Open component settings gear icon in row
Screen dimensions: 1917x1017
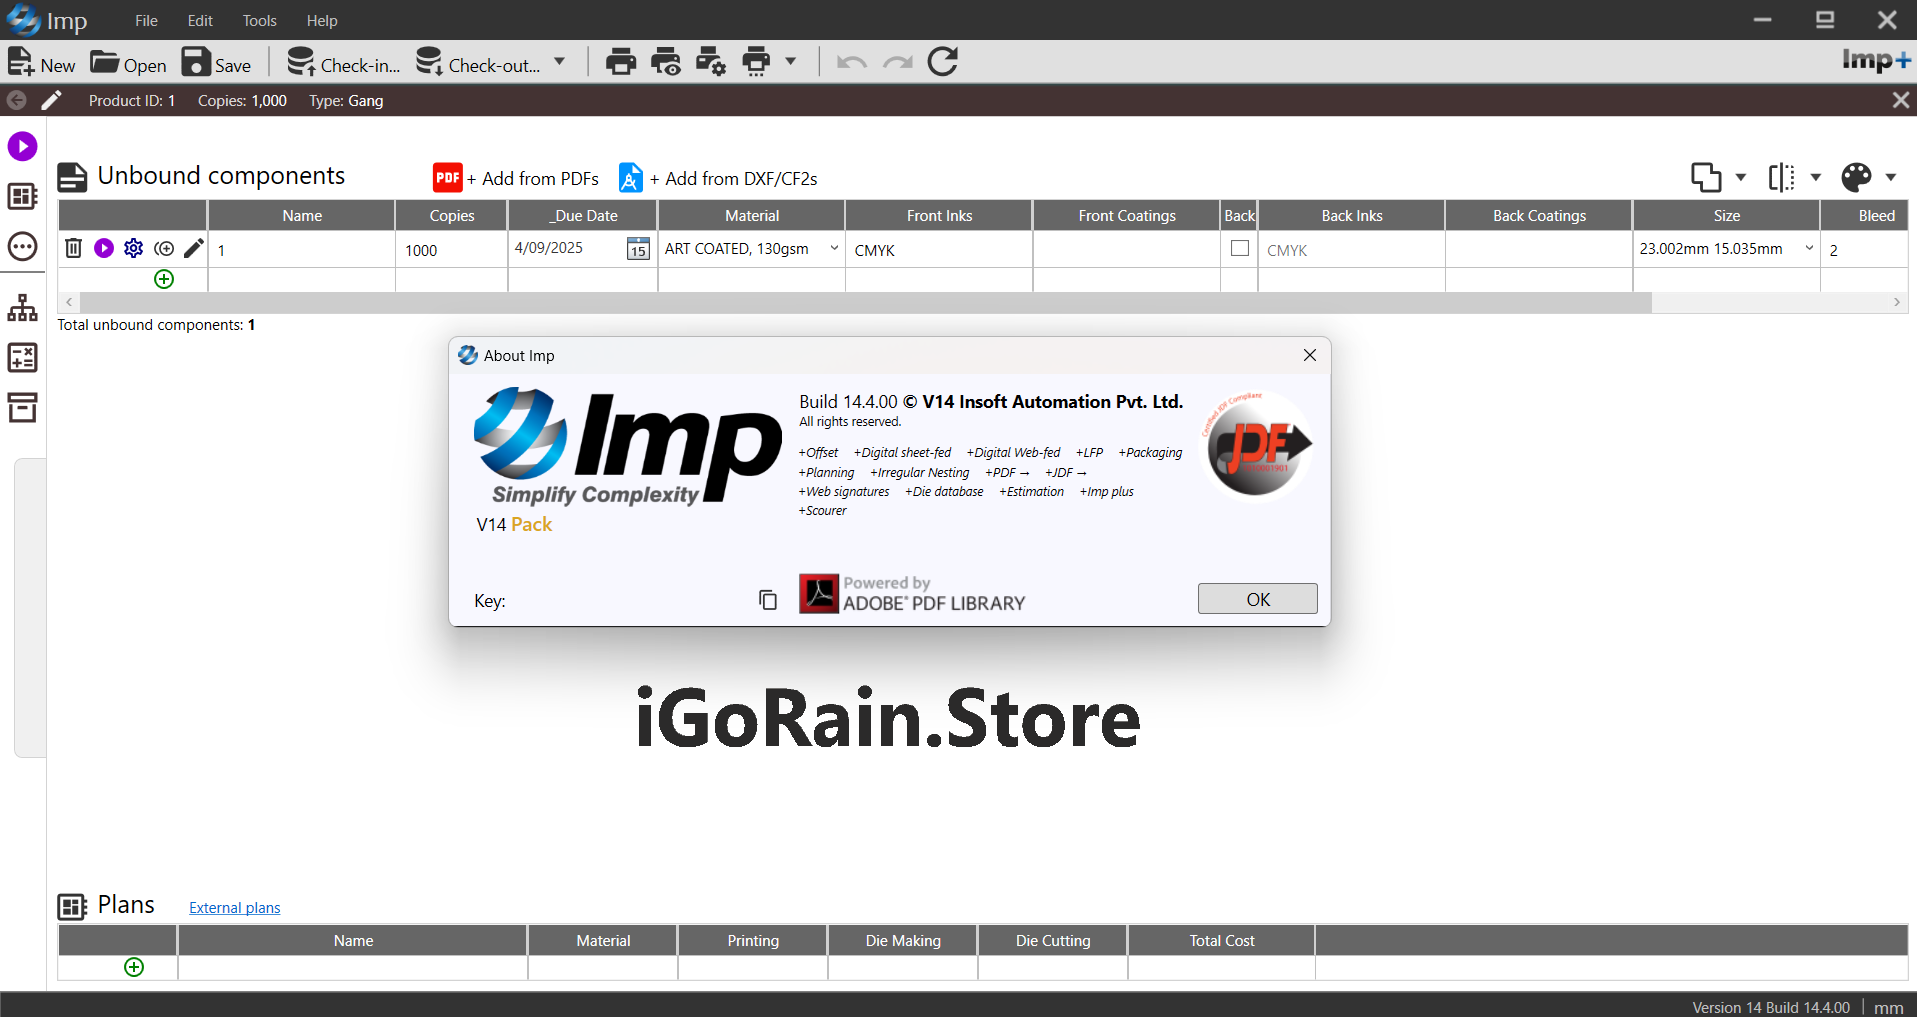(133, 248)
